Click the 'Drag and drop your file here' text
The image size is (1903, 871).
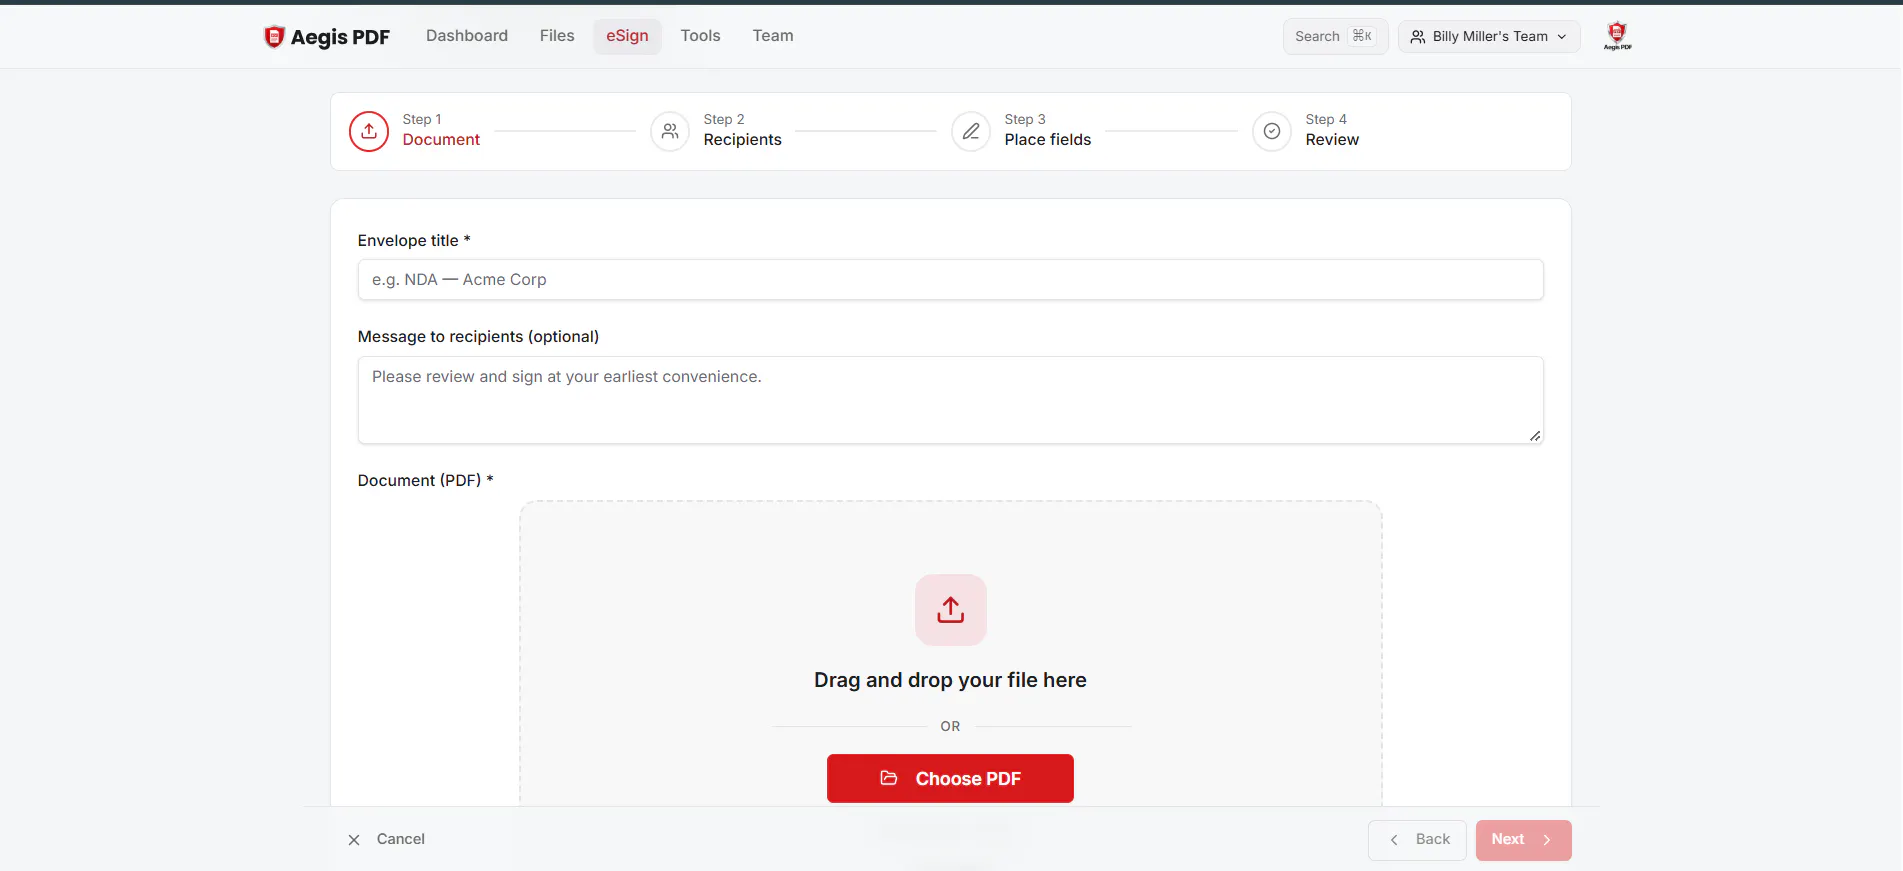tap(950, 680)
